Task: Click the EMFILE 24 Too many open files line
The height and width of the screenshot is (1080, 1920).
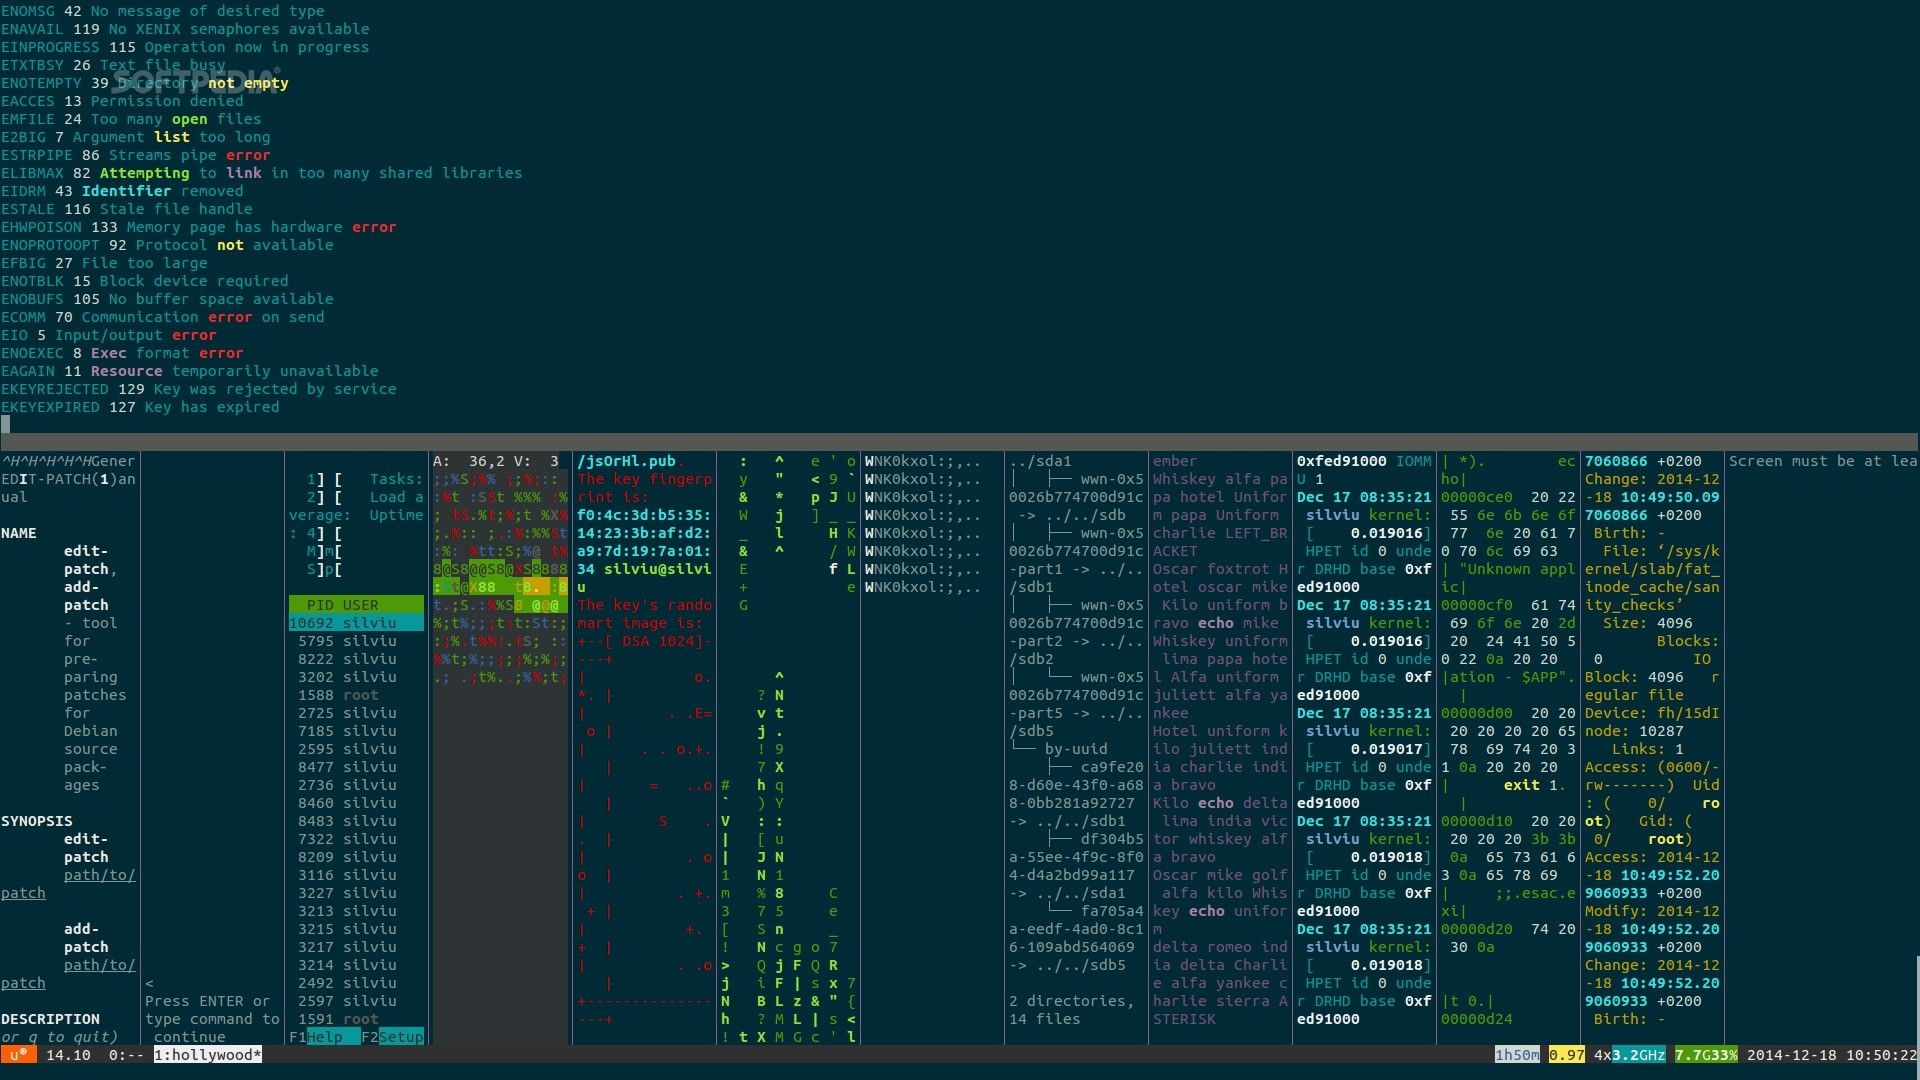Action: (131, 119)
